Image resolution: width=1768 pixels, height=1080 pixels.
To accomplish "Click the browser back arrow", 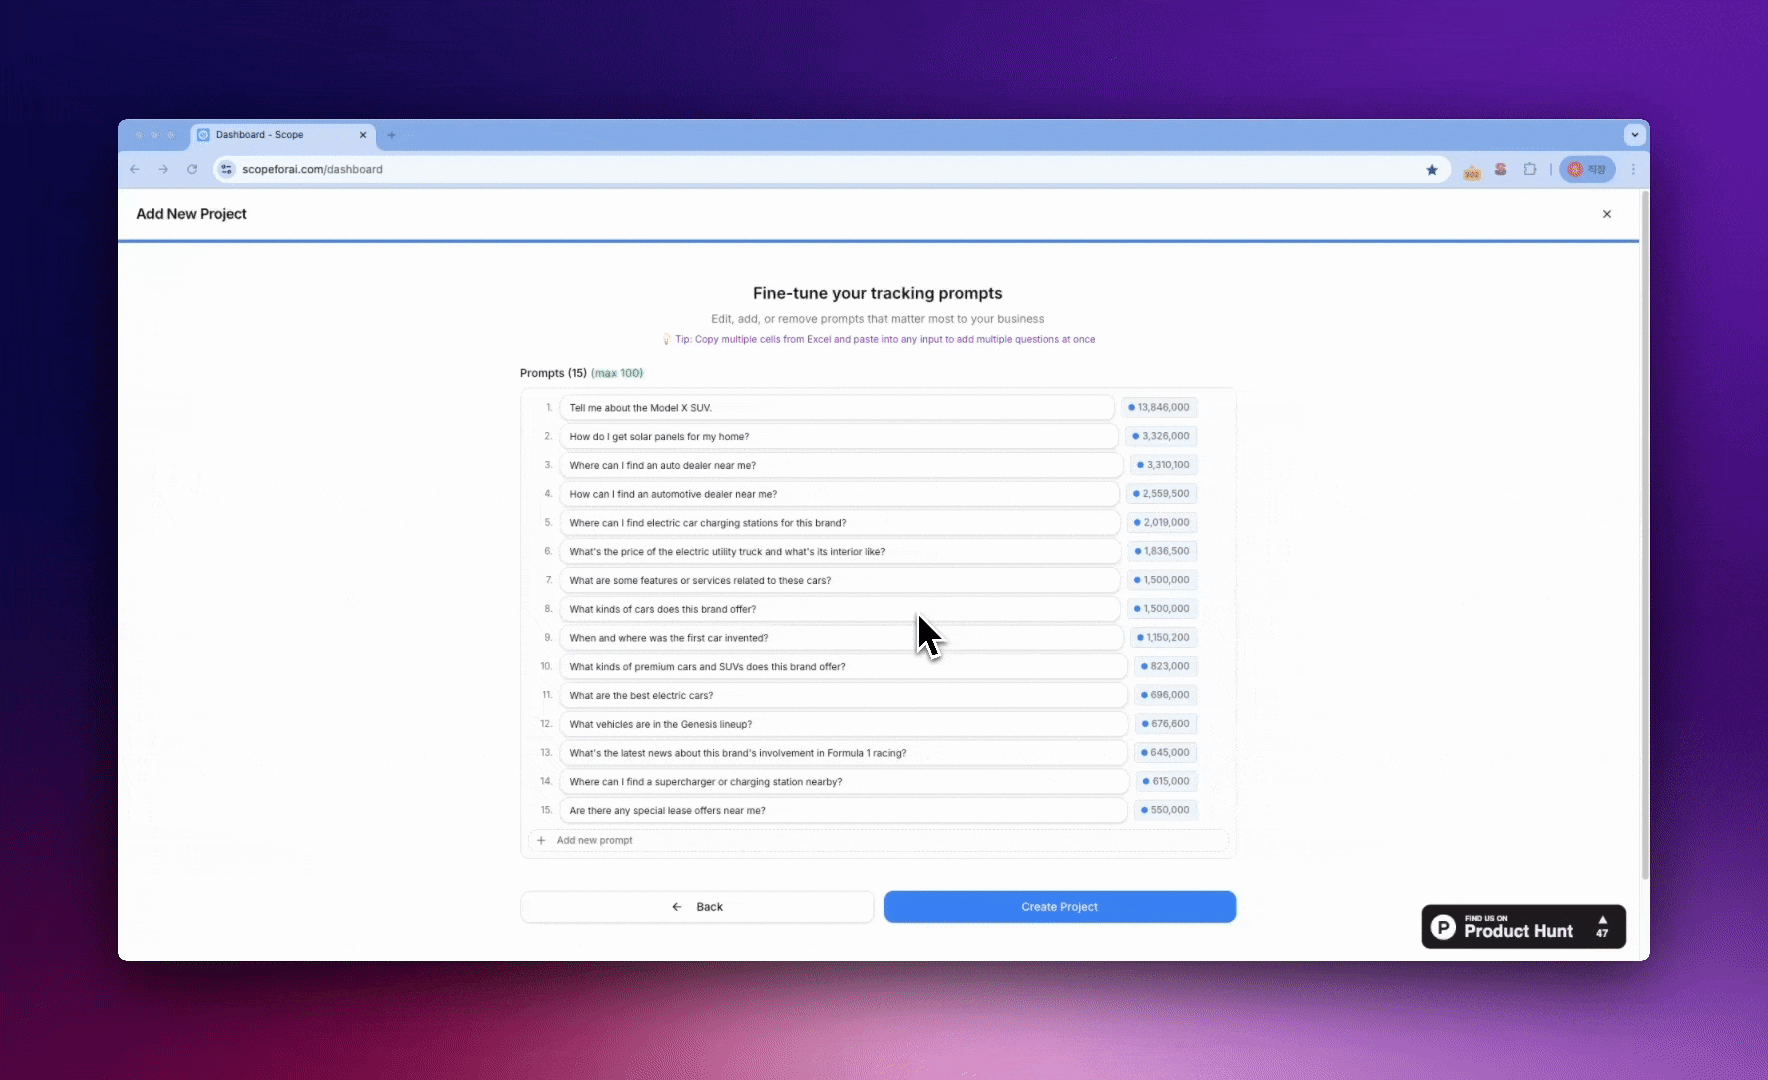I will pyautogui.click(x=135, y=169).
